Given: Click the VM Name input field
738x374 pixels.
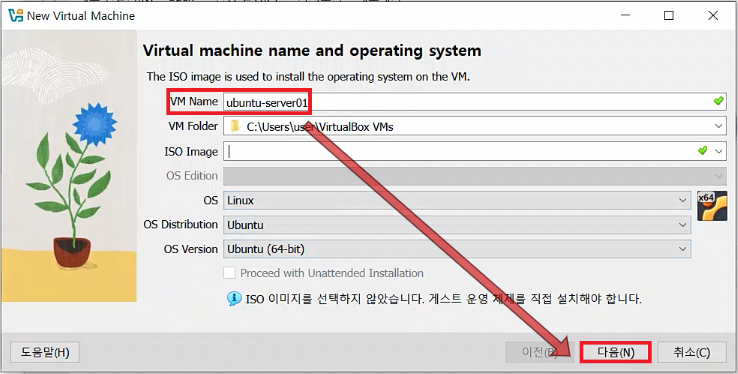Looking at the screenshot, I should click(474, 102).
